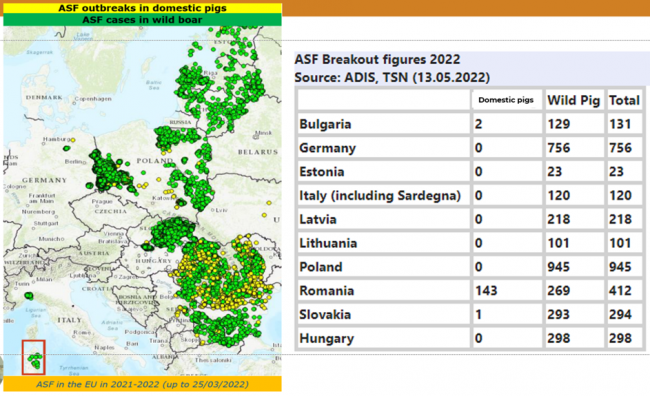
Task: Click the Lviv city marker on map
Action: [x=213, y=210]
